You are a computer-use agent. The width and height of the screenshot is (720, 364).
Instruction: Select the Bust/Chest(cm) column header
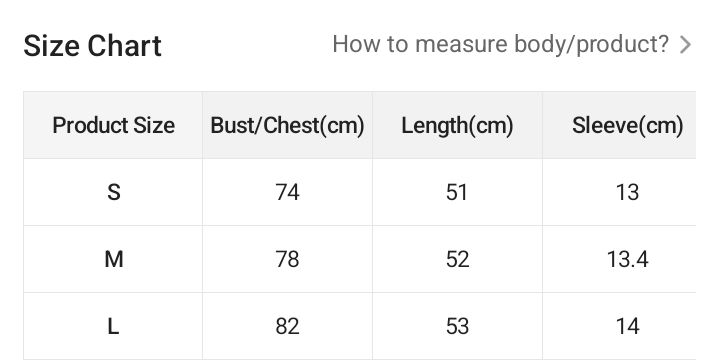pos(287,125)
